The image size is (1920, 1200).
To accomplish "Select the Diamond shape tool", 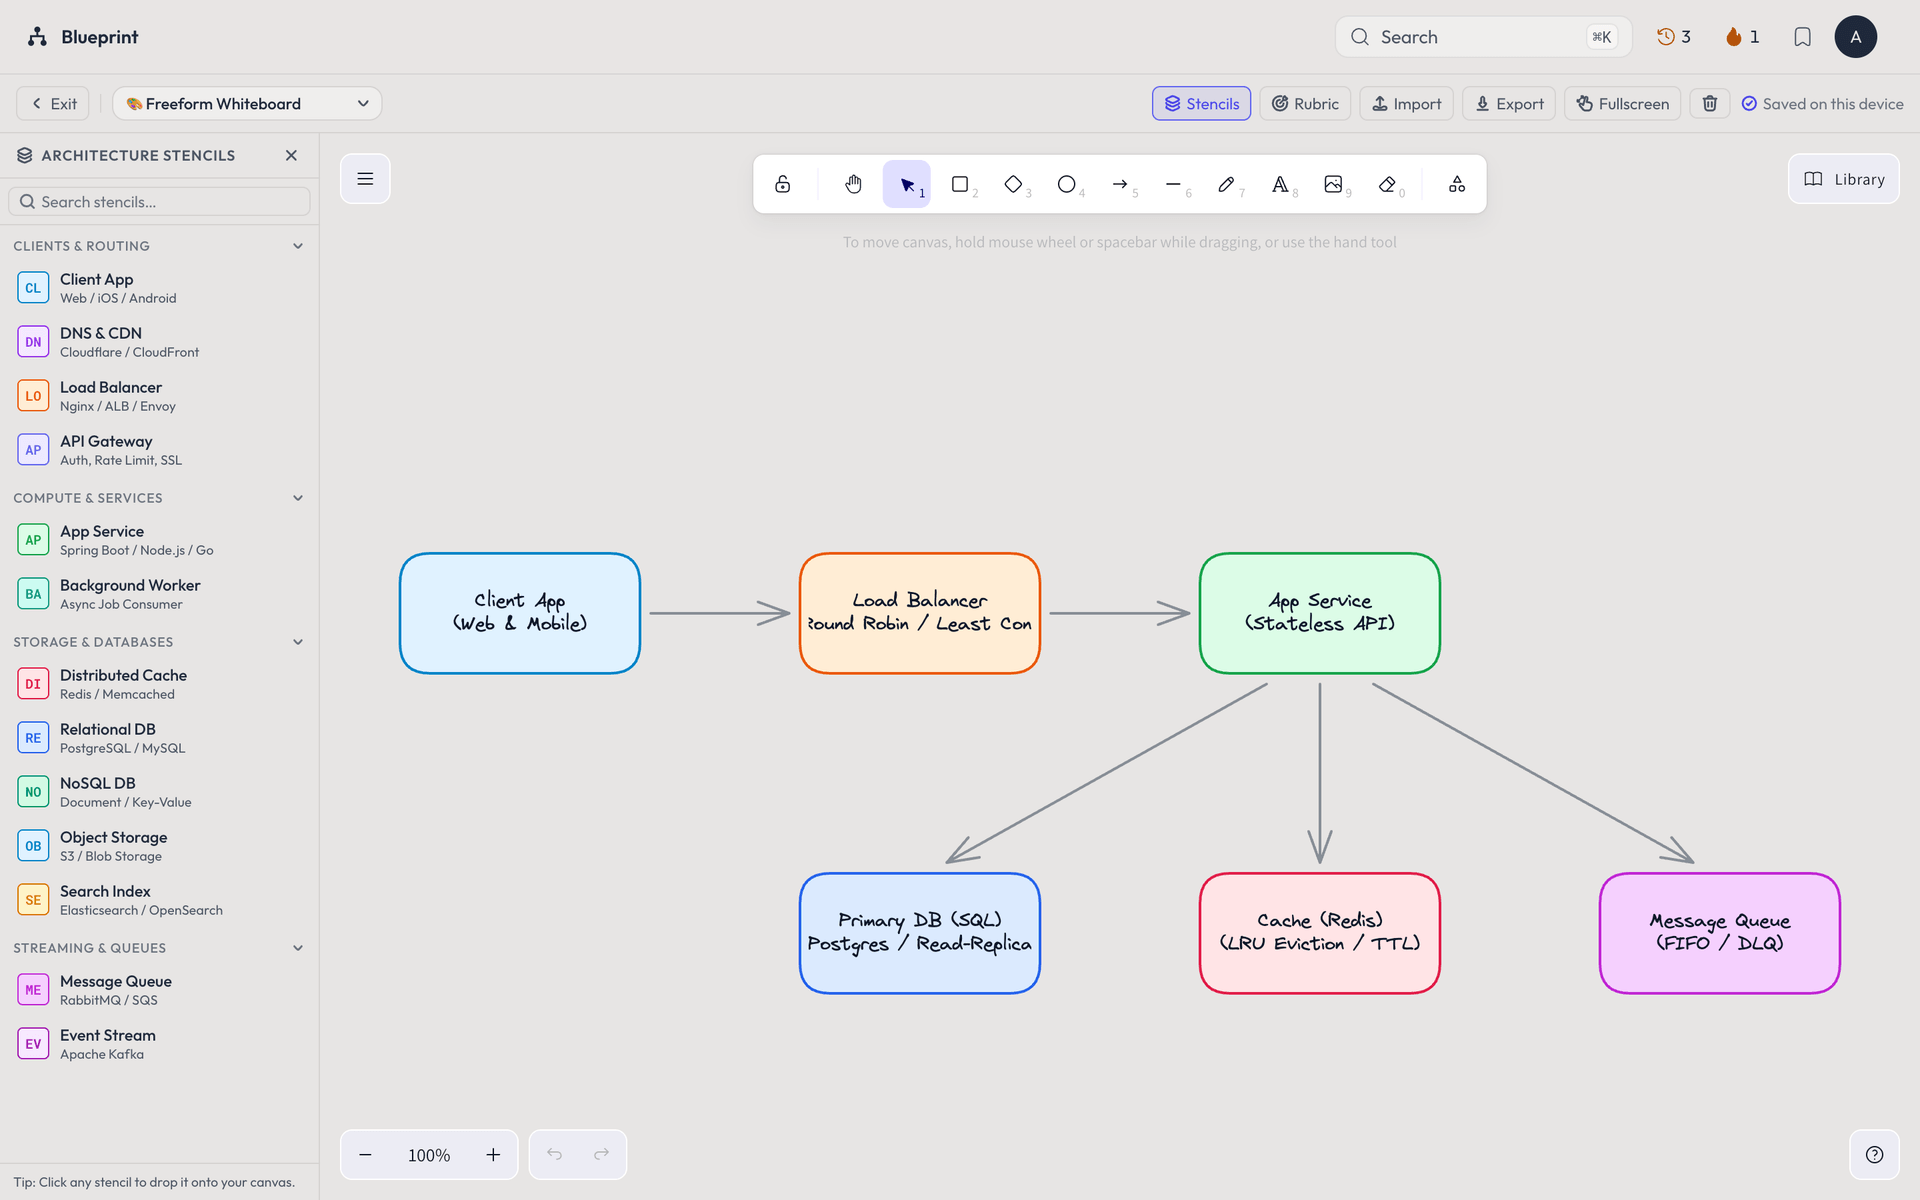I will [1013, 184].
